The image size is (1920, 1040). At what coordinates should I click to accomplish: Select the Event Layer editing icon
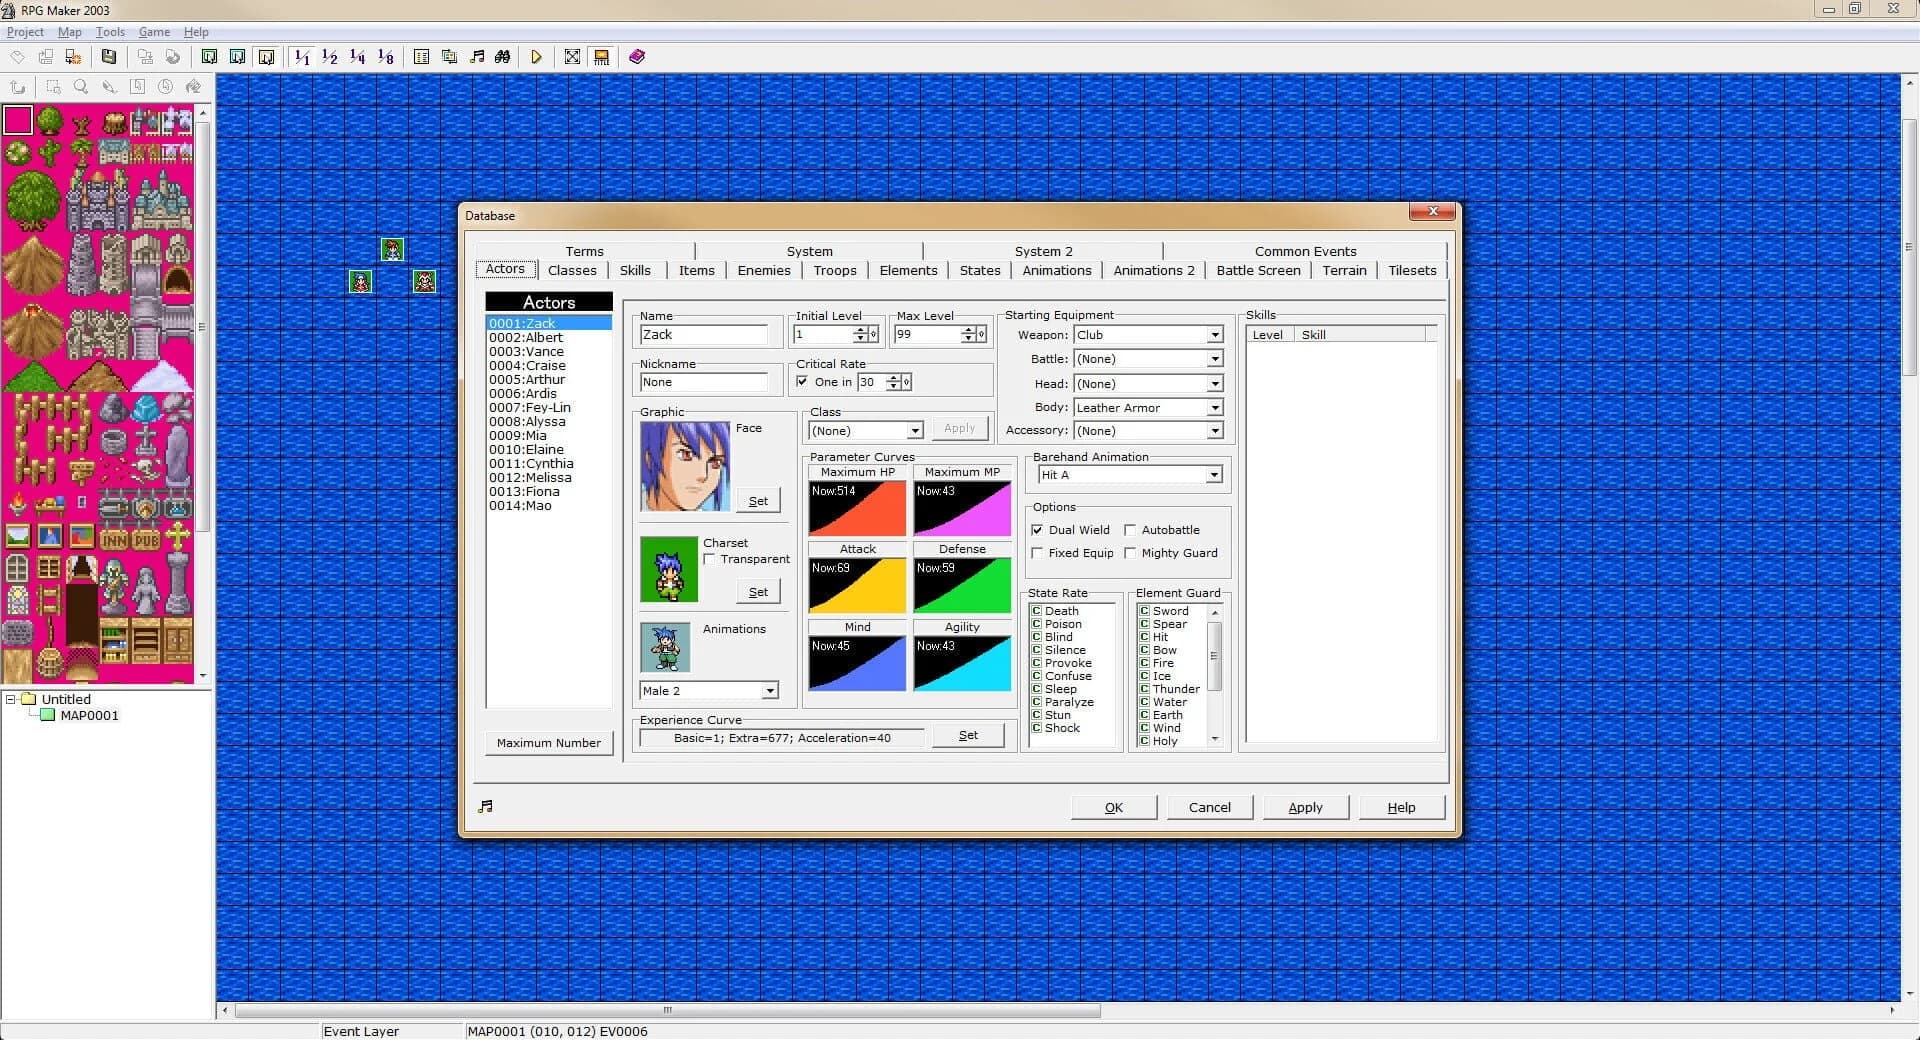click(x=266, y=57)
